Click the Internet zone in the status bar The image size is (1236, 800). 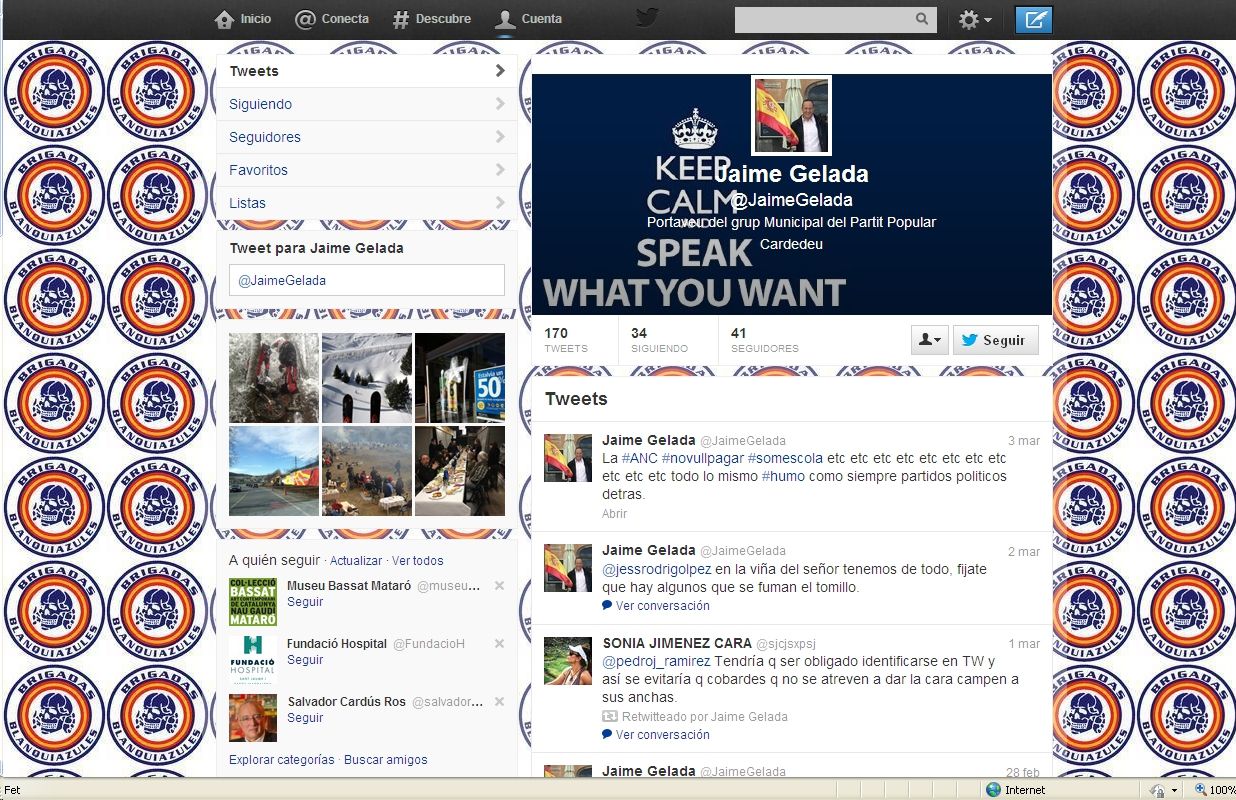click(x=1016, y=790)
